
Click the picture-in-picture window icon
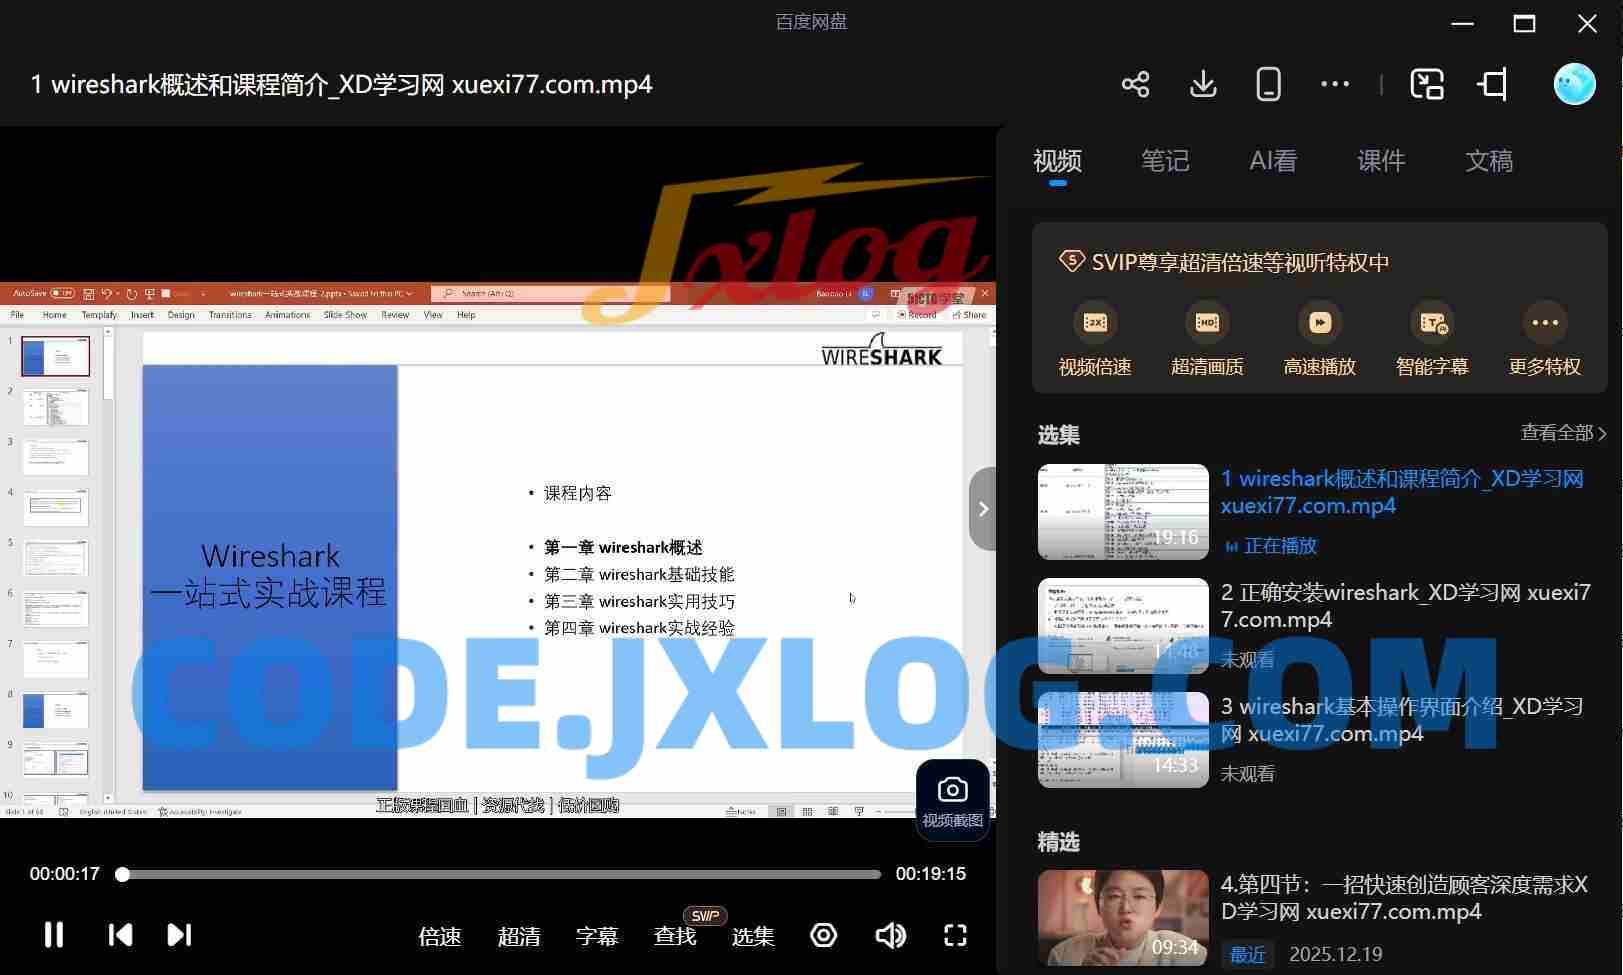pyautogui.click(x=1427, y=84)
